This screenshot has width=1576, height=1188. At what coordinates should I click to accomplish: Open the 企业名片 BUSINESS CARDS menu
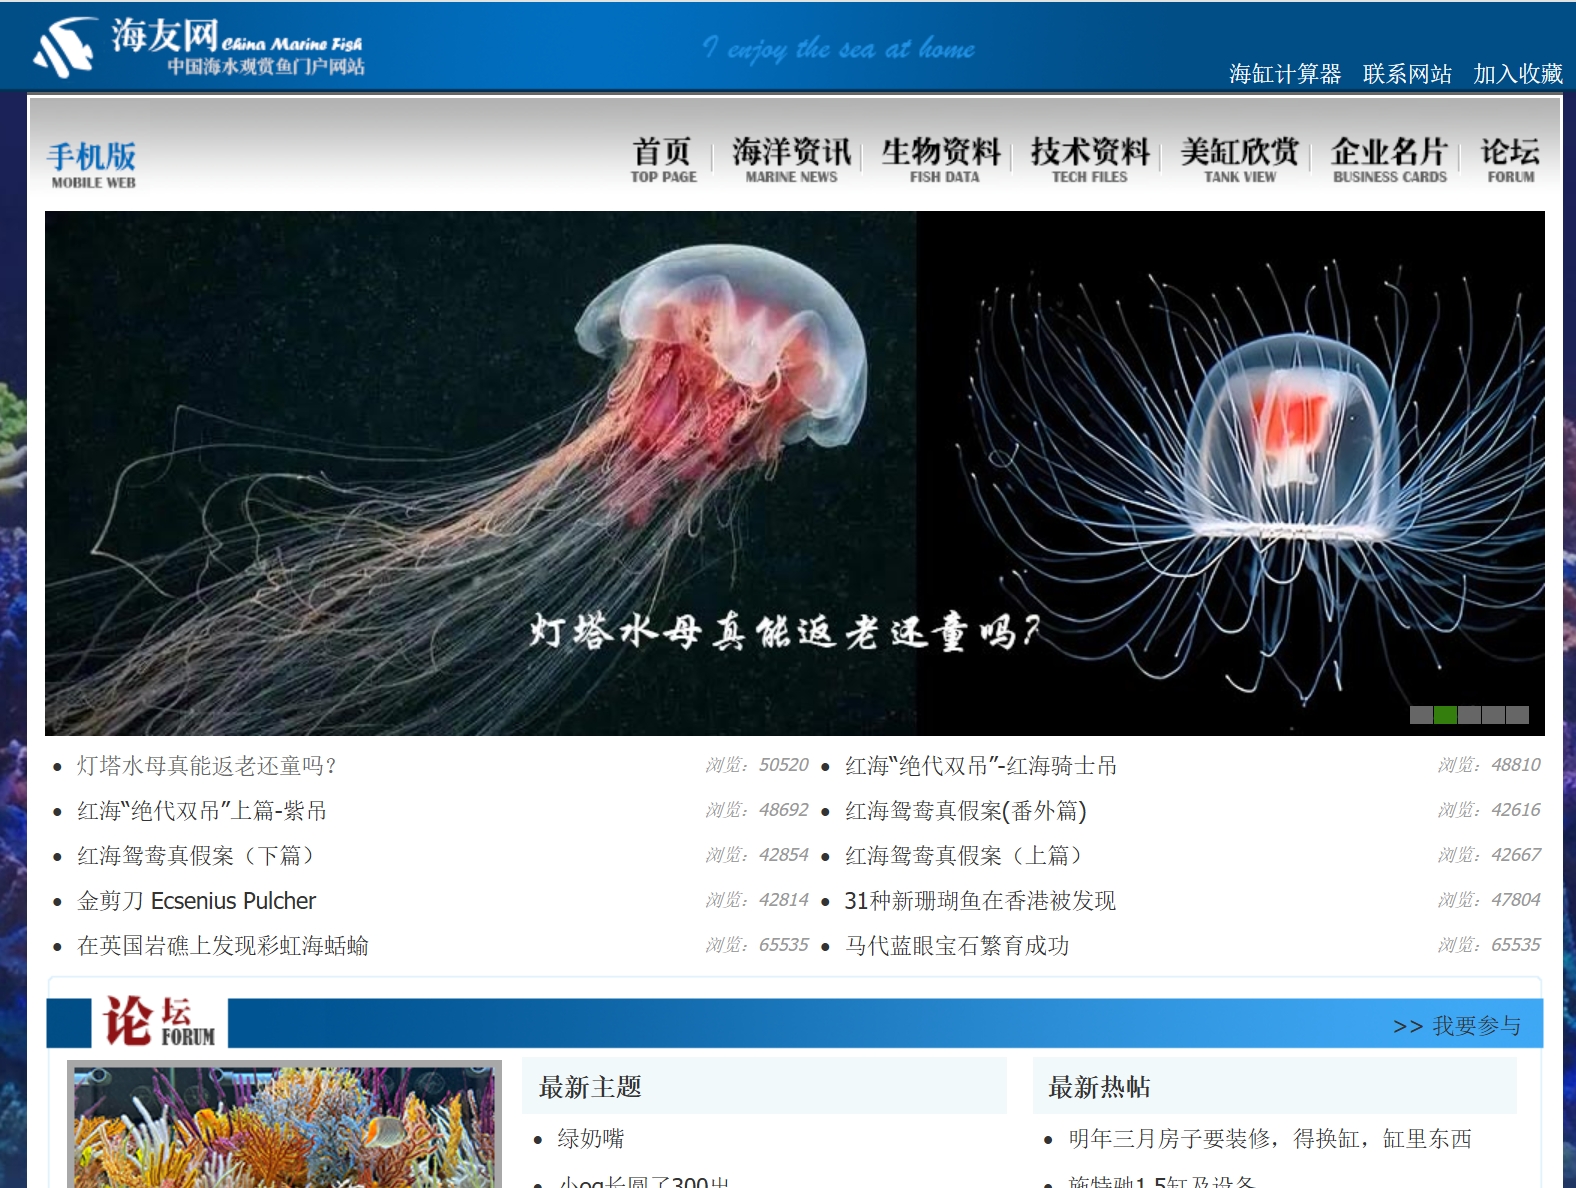click(x=1390, y=160)
